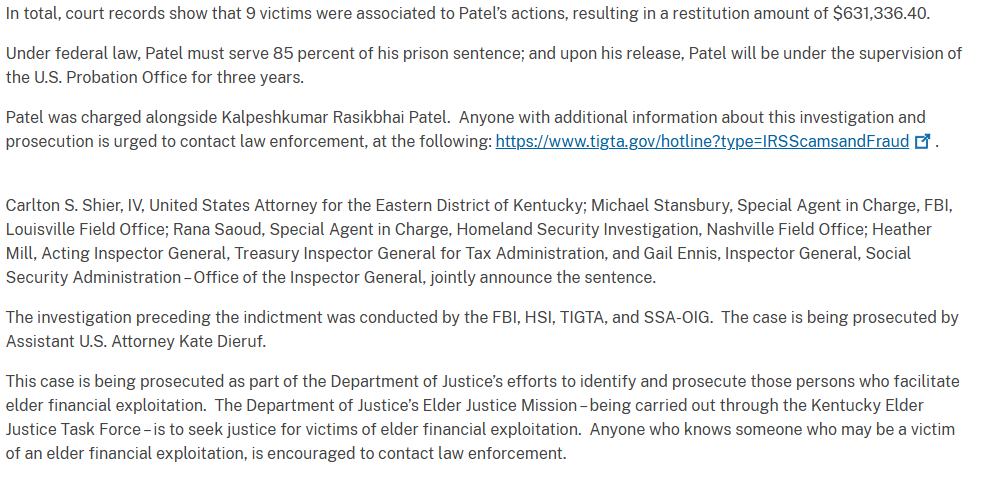Click the final line 'is encouraged to contact law enforcement'

pos(408,454)
